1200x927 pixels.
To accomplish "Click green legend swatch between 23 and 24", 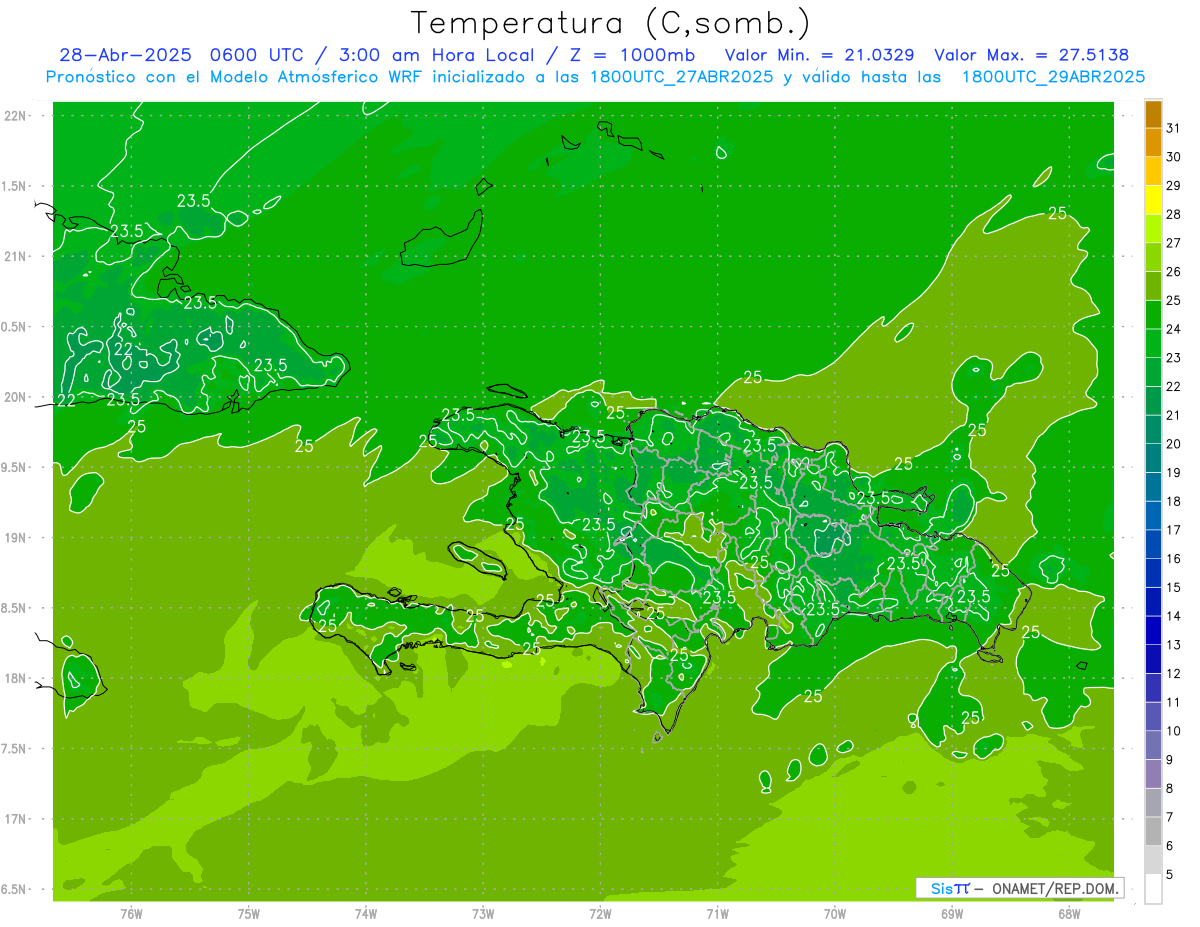I will pos(1153,343).
